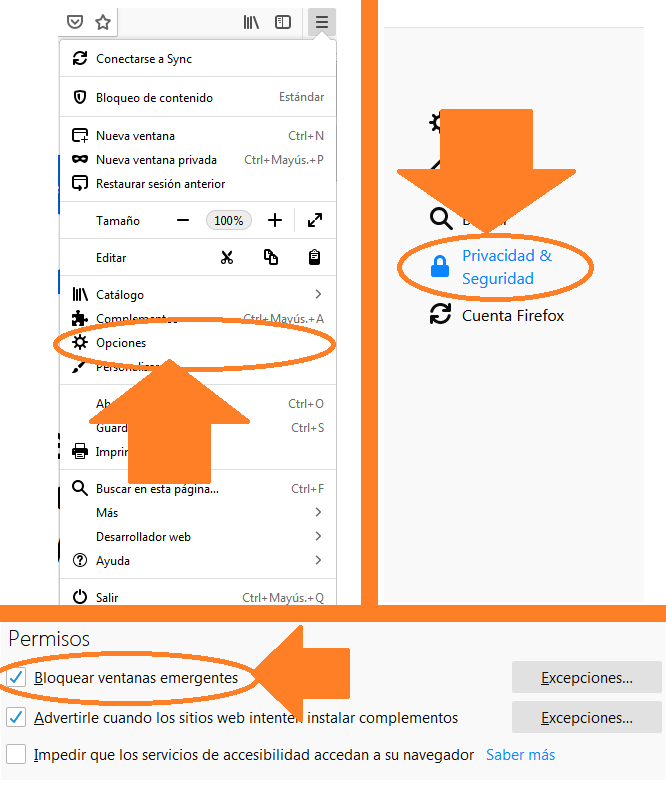
Task: Uncheck Bloquear ventanas emergentes
Action: coord(16,678)
